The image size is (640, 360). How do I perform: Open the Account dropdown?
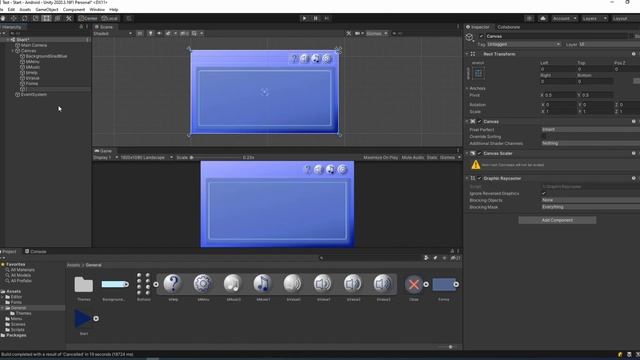click(x=564, y=18)
